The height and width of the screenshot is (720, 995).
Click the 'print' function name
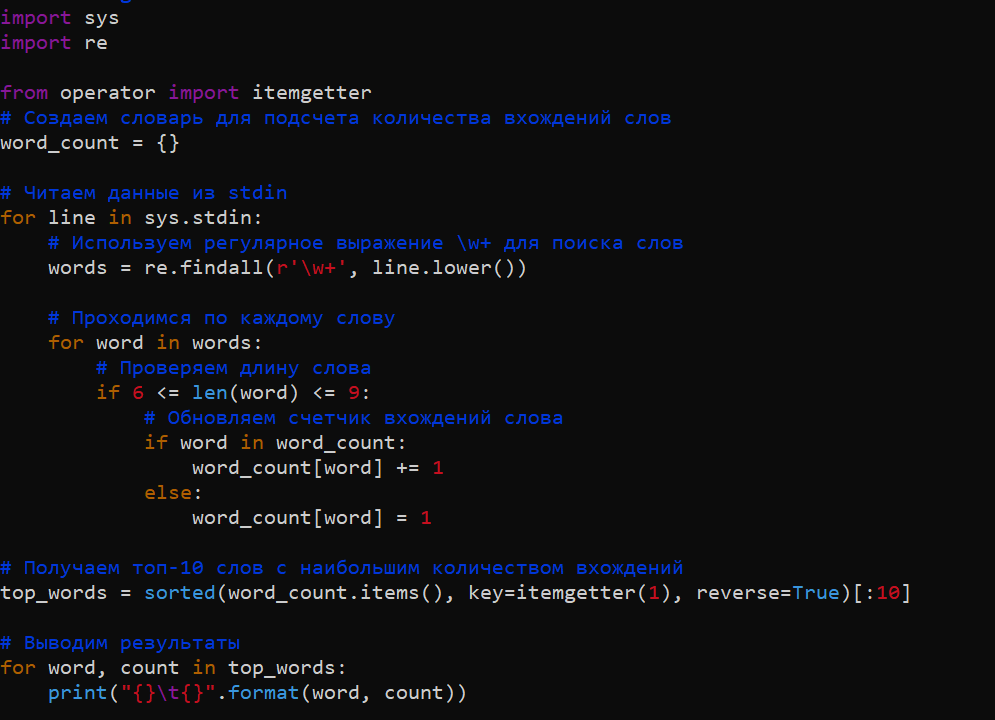[77, 693]
